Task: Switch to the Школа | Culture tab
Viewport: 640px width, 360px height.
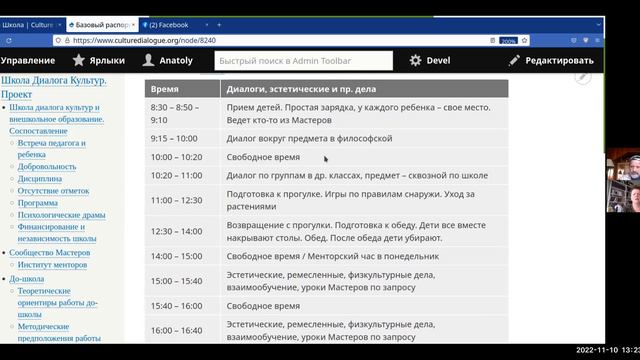Action: click(28, 25)
